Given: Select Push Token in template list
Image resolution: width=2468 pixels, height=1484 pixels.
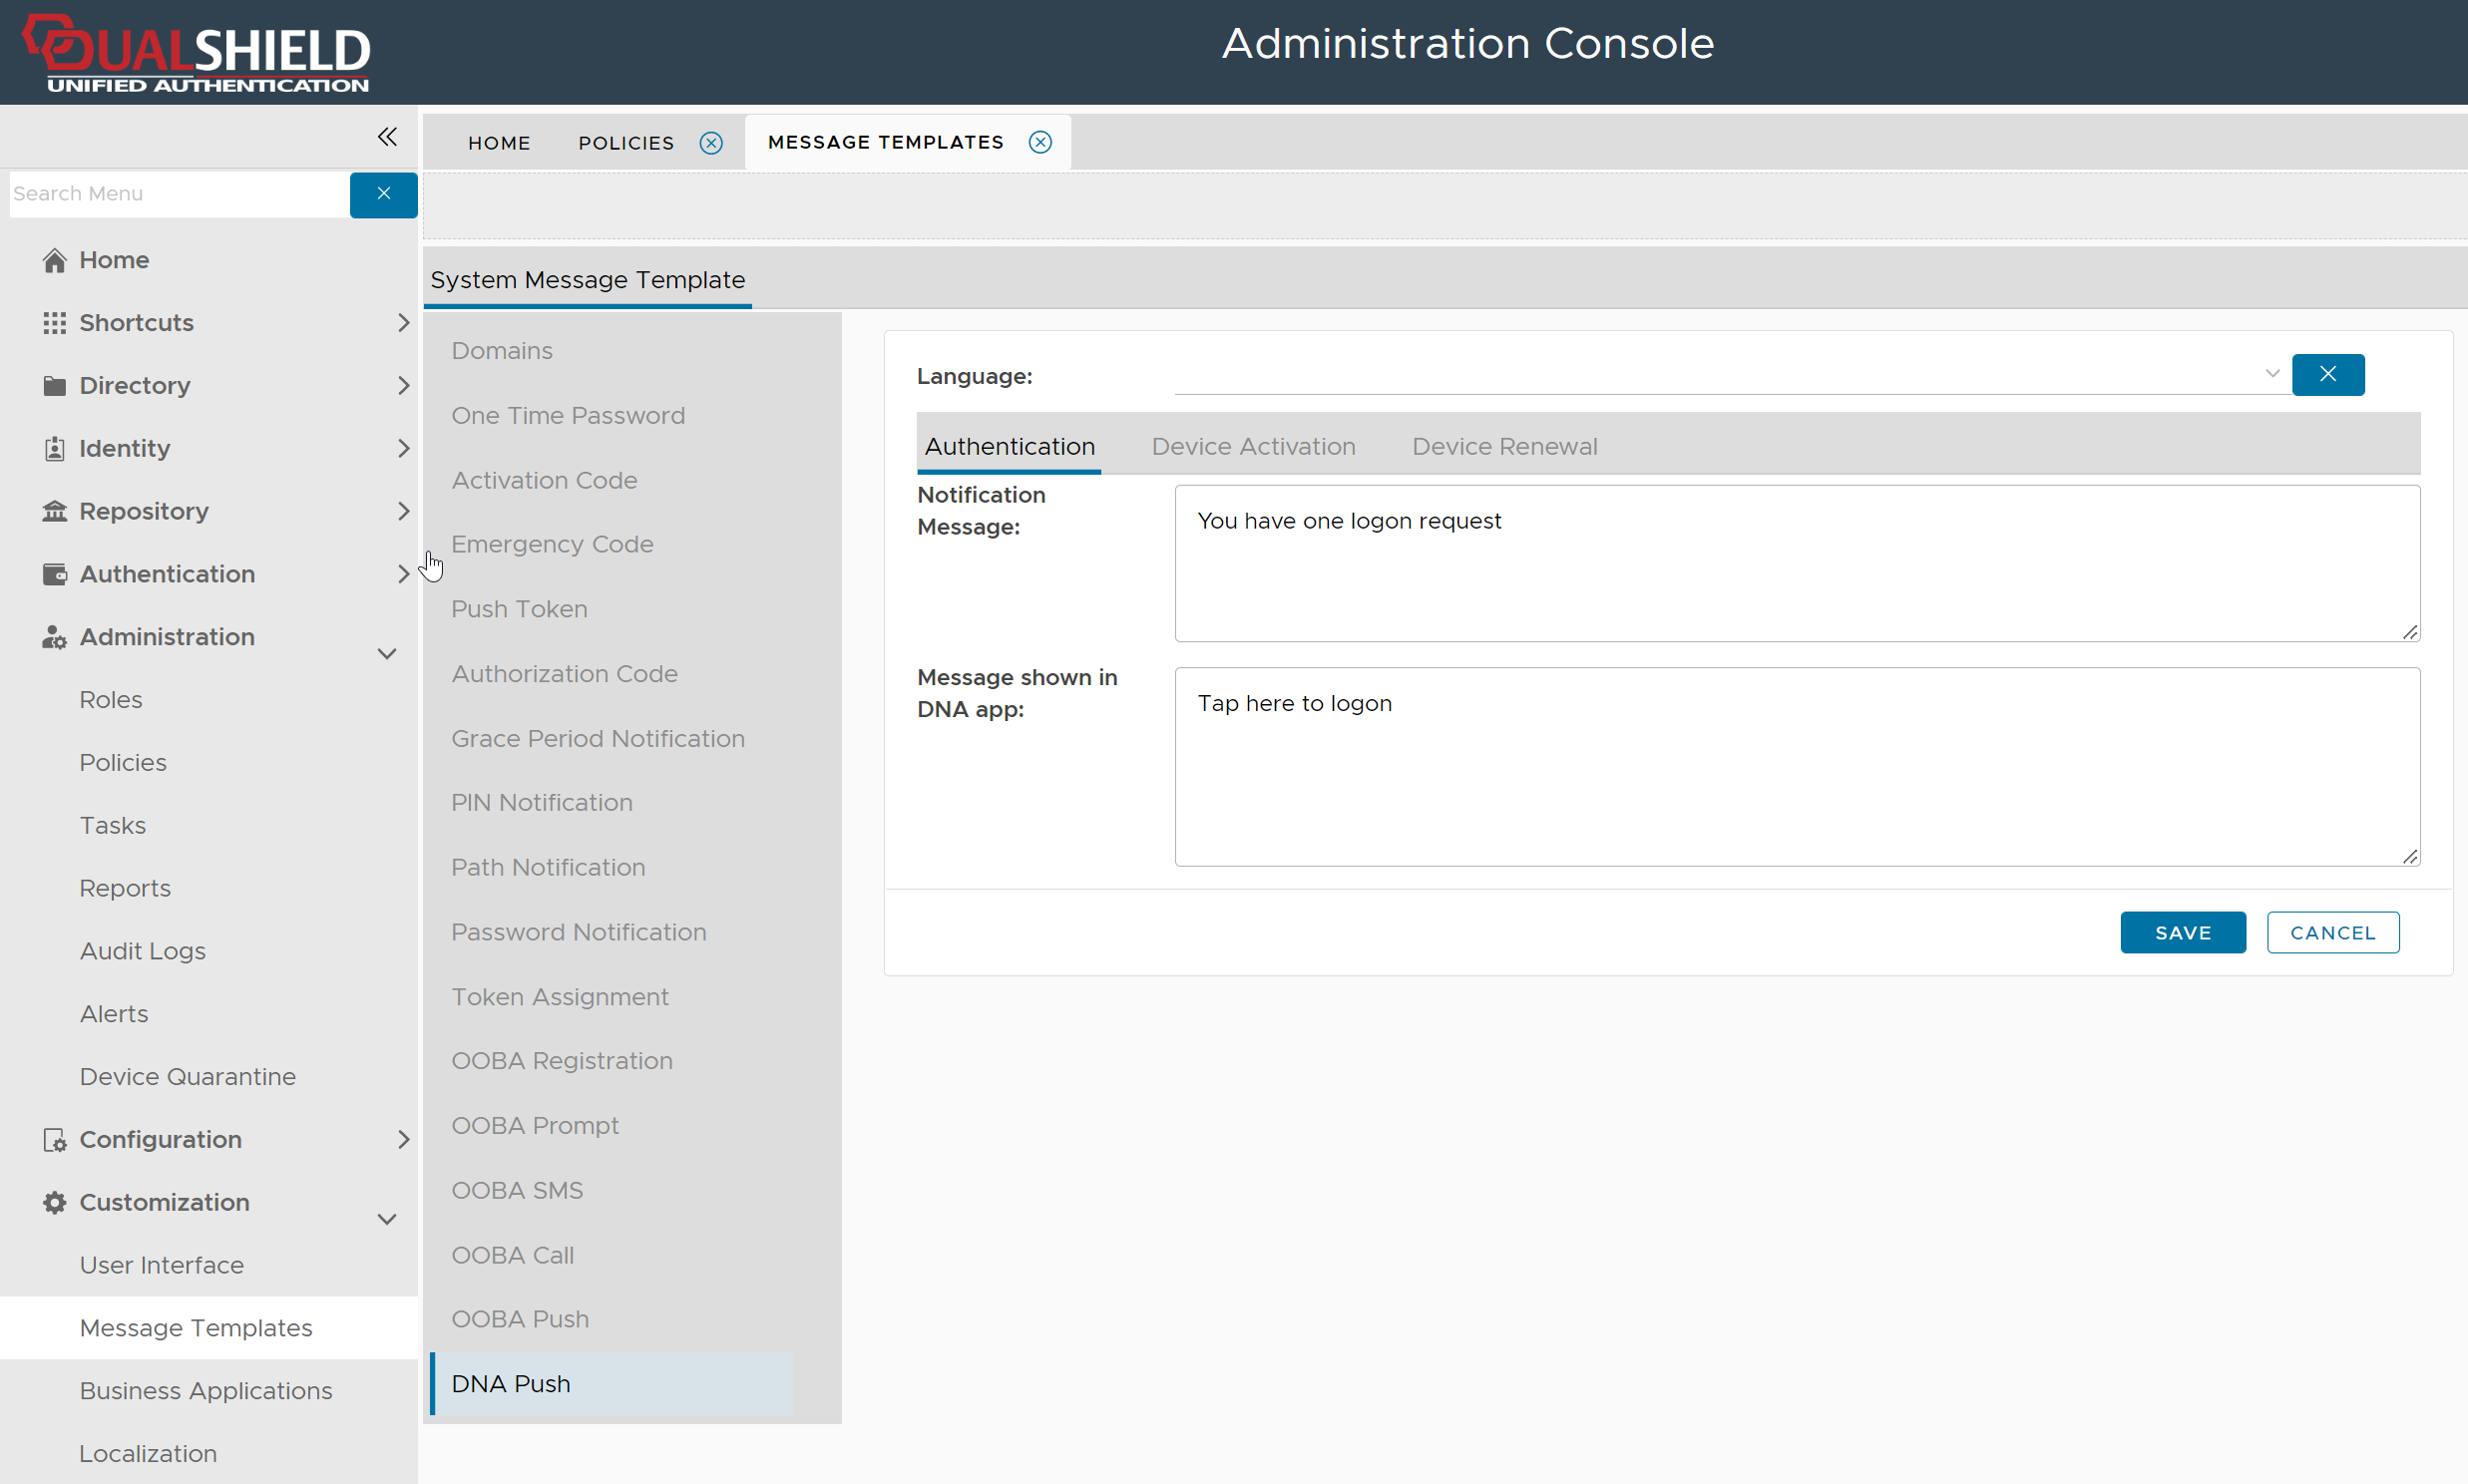Looking at the screenshot, I should click(x=519, y=609).
